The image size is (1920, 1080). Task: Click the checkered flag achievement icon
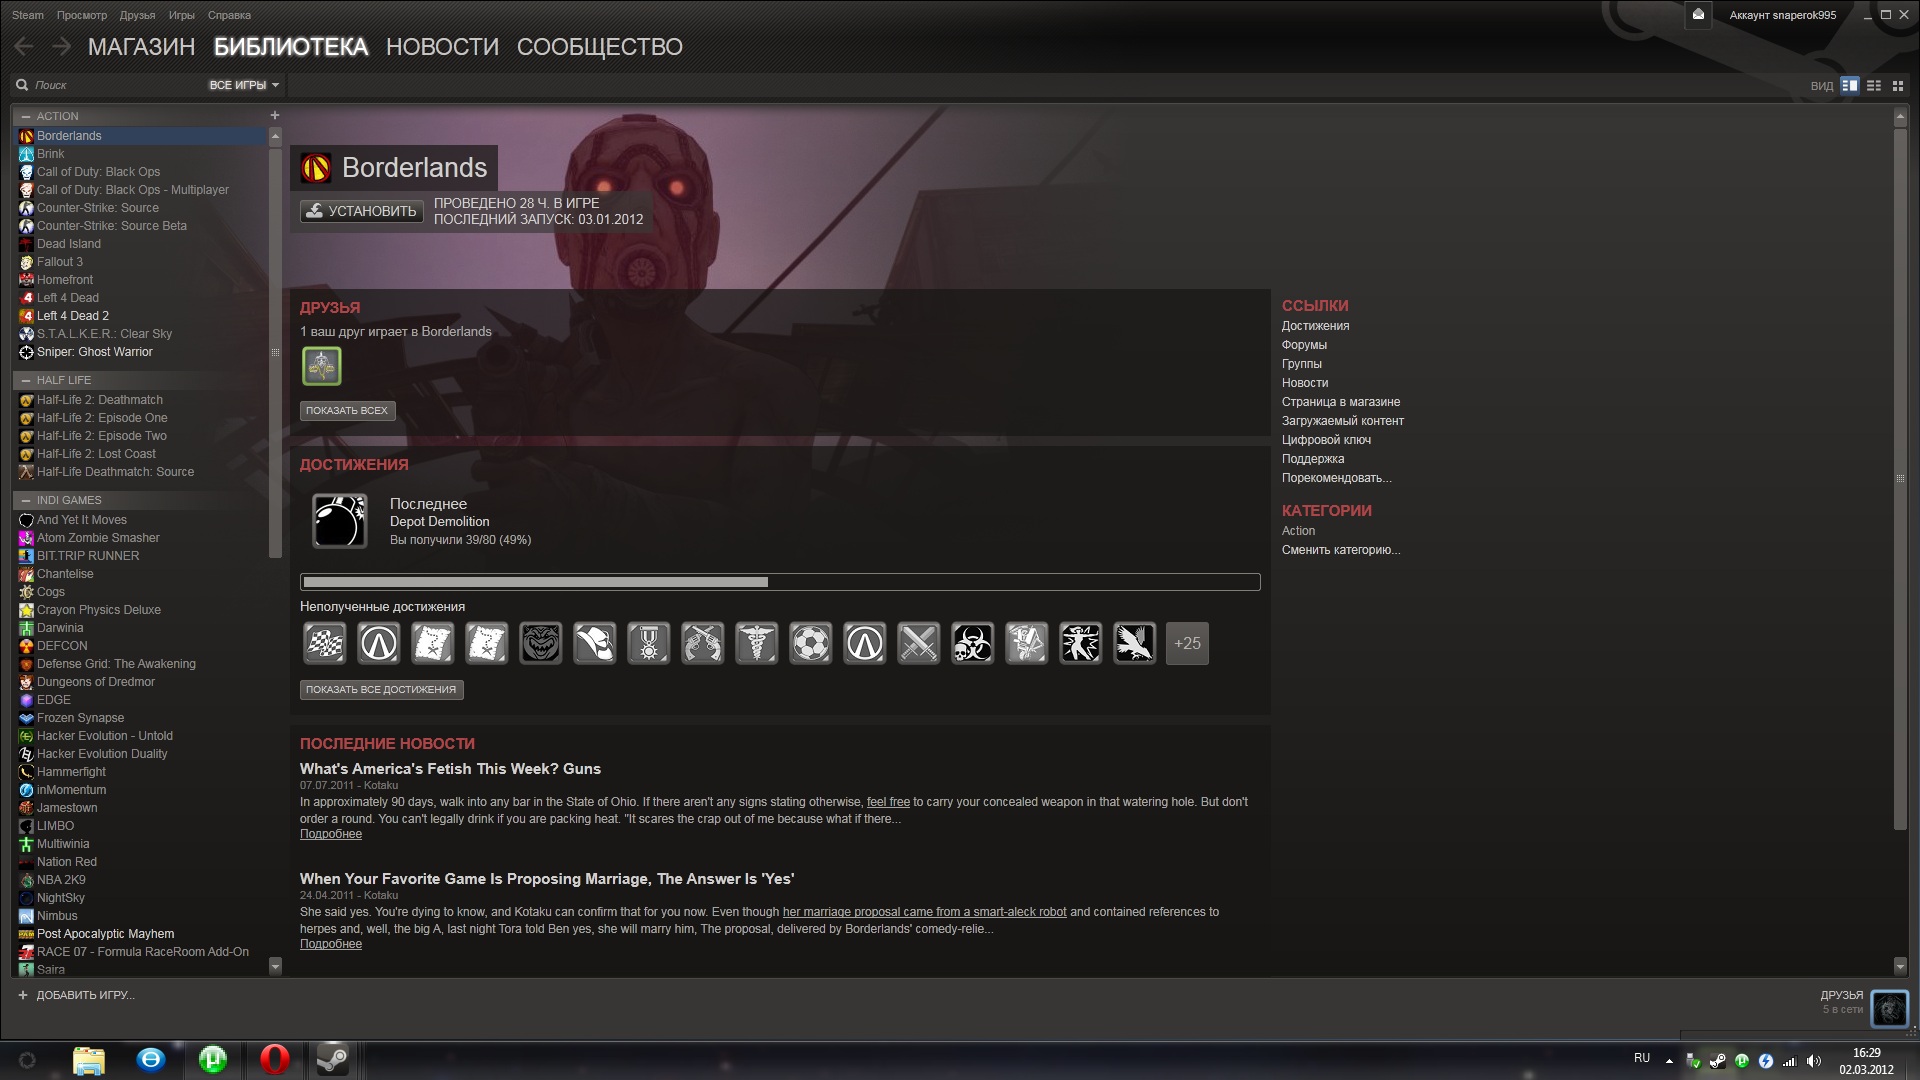coord(325,644)
